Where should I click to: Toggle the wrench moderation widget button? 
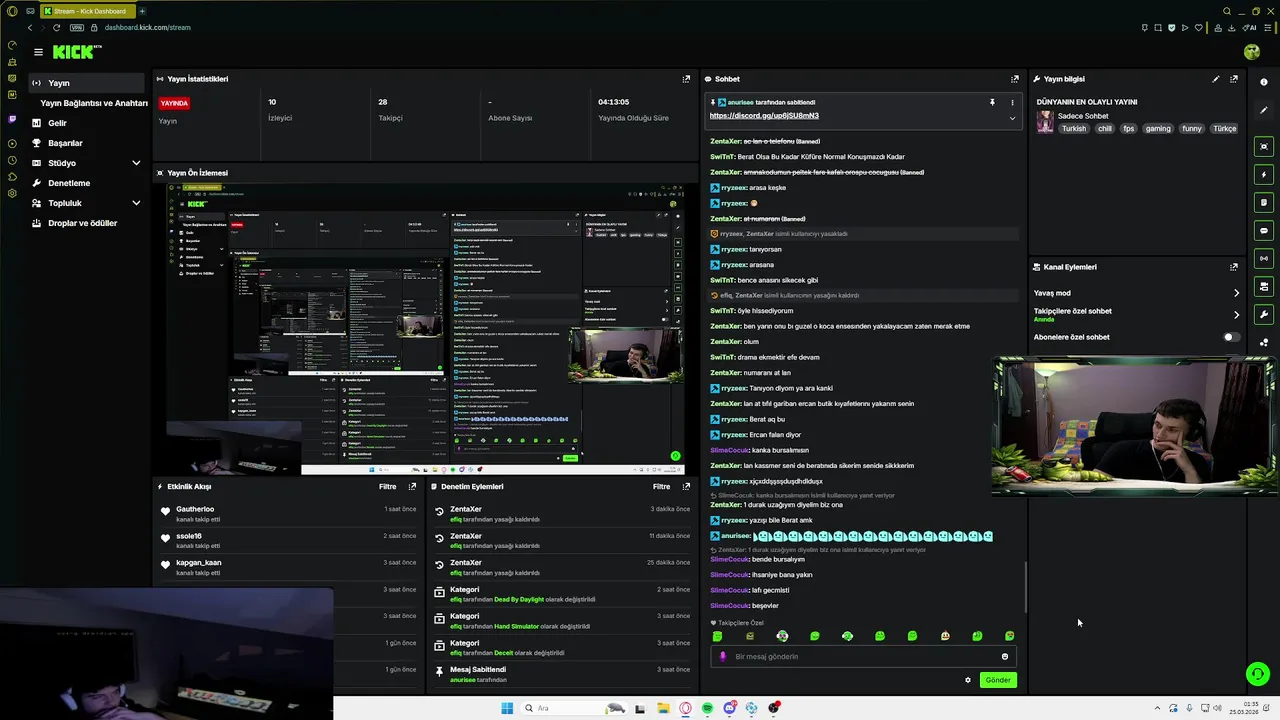(x=1265, y=314)
